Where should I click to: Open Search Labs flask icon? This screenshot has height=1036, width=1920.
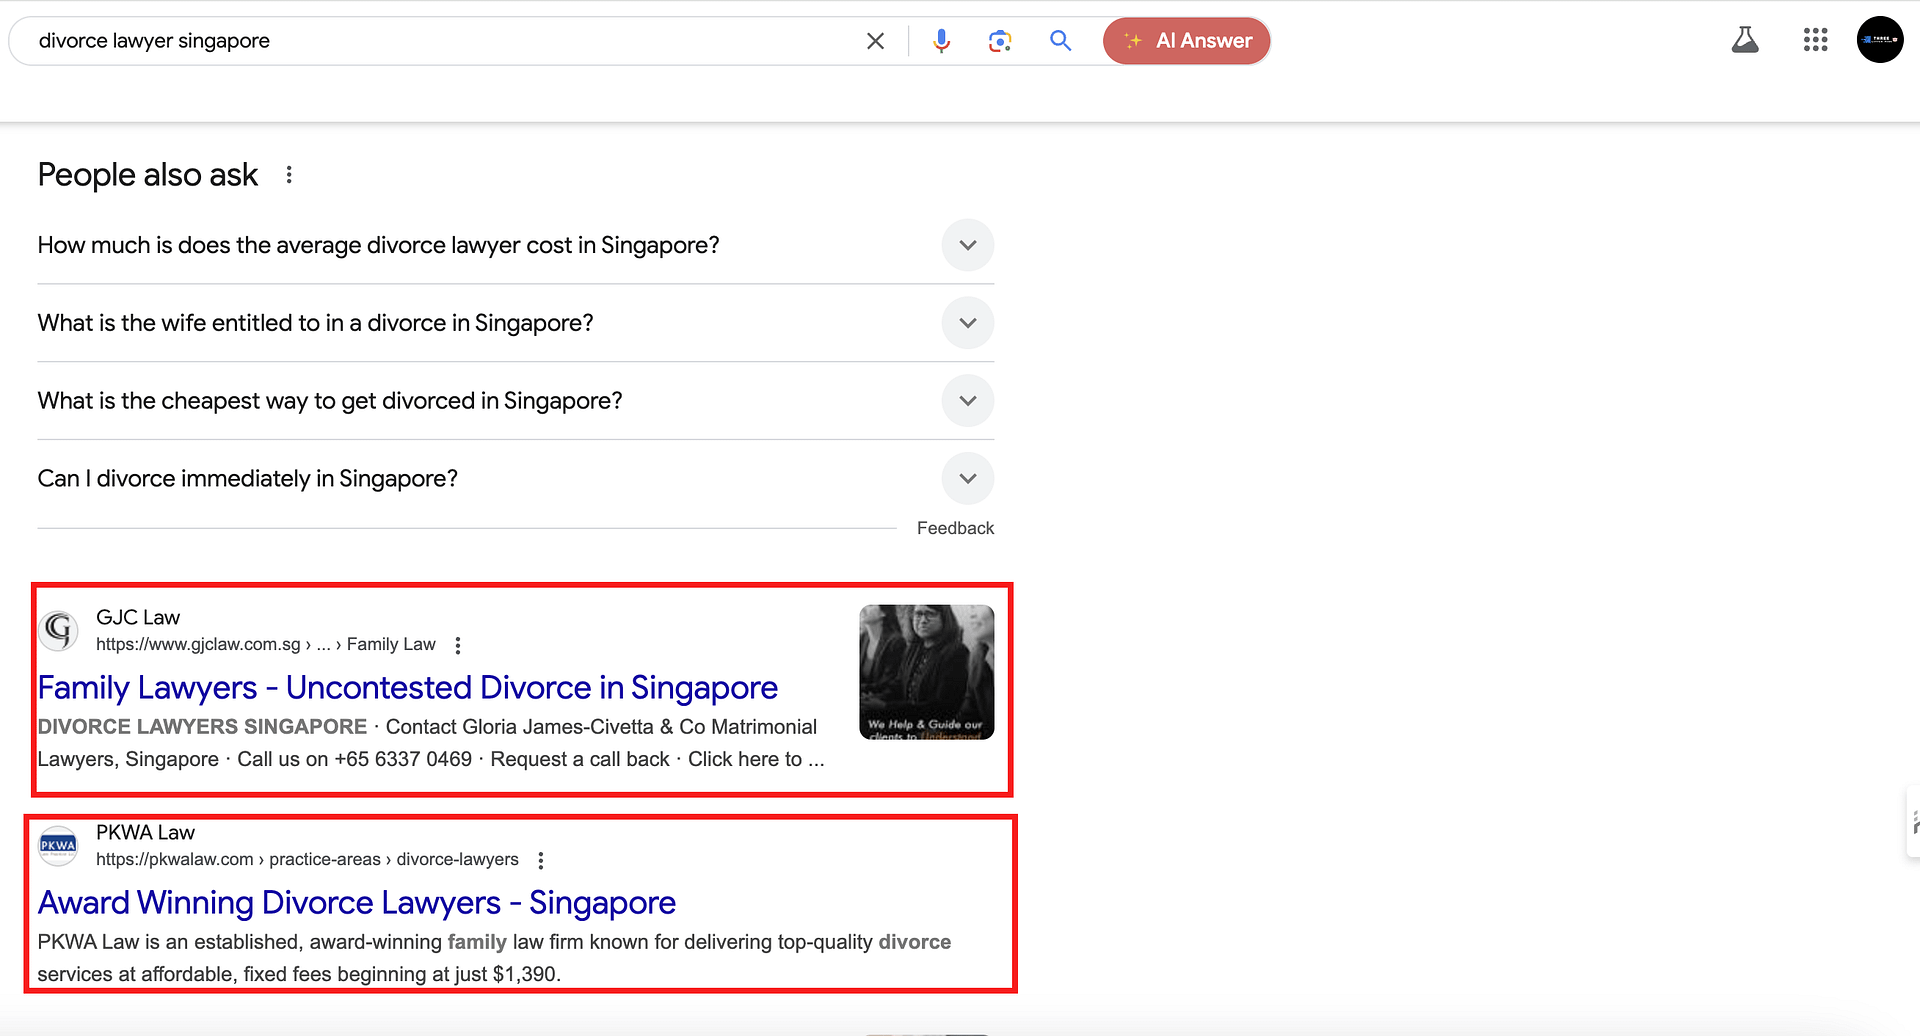(1745, 40)
